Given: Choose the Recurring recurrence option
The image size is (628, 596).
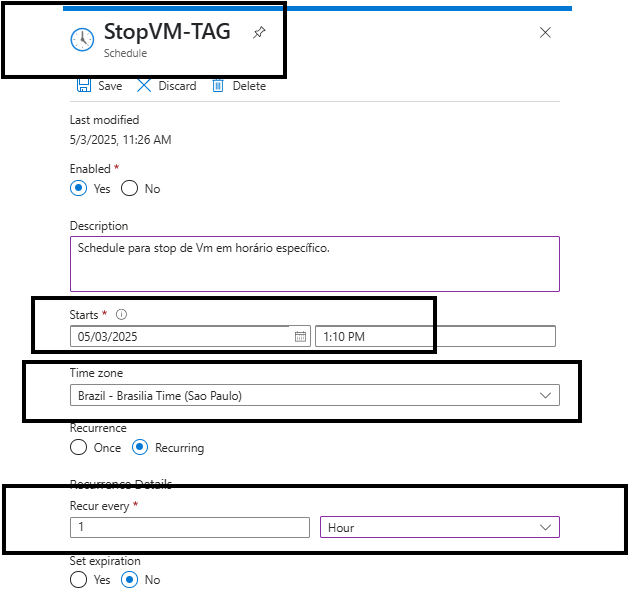Looking at the screenshot, I should click(140, 448).
